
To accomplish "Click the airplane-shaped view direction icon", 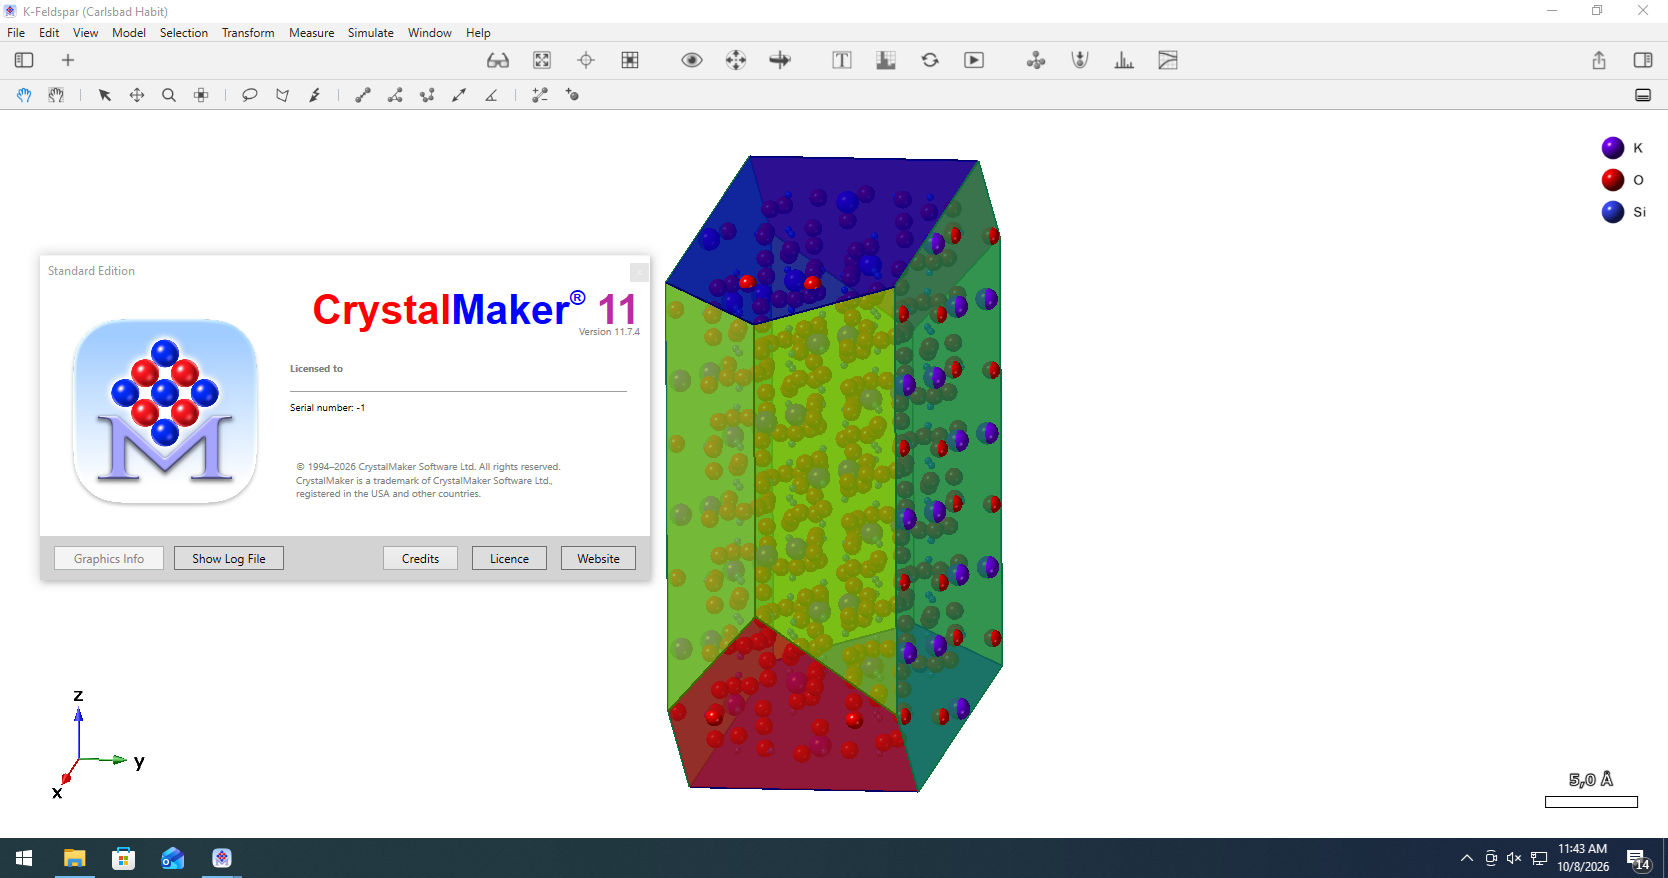I will click(780, 60).
